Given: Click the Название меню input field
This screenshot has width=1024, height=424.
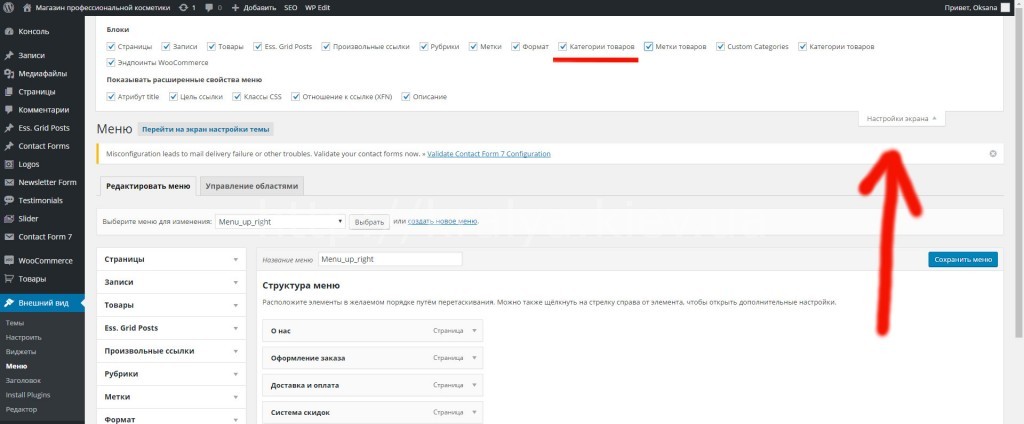Looking at the screenshot, I should [390, 259].
